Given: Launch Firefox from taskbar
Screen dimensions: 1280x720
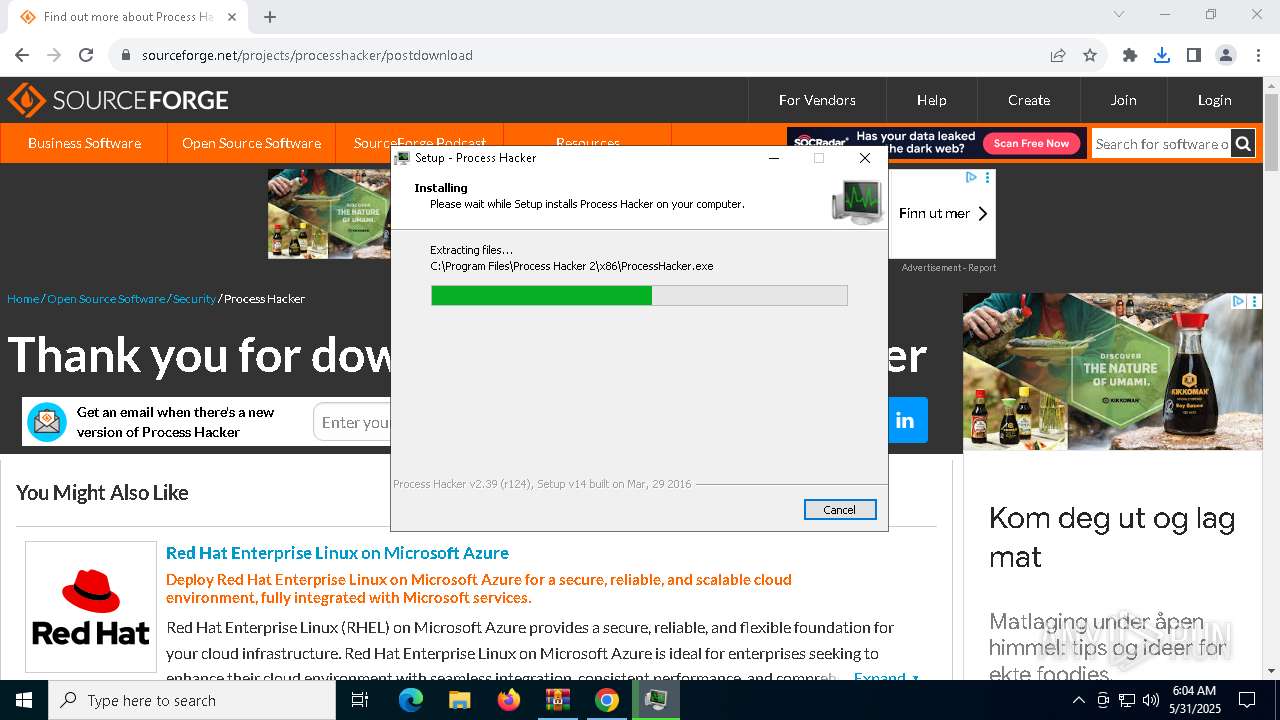Looking at the screenshot, I should (x=508, y=700).
